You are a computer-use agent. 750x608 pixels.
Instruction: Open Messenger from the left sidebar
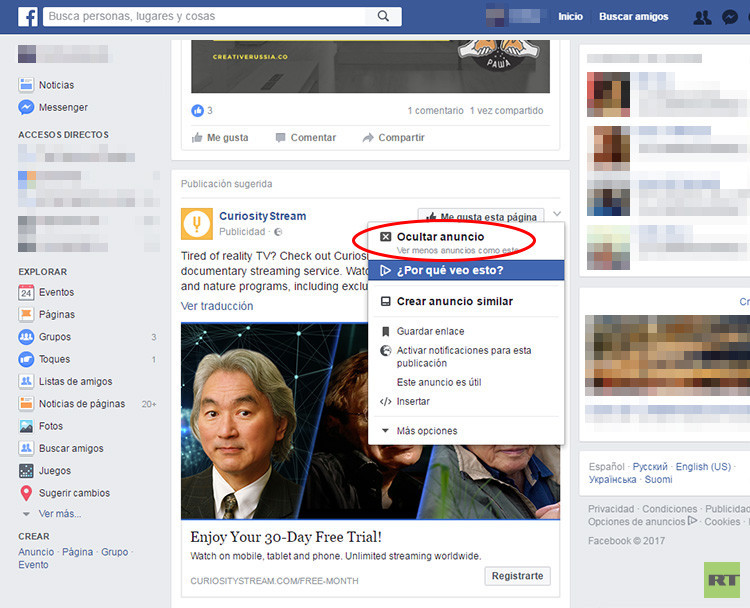click(x=62, y=107)
